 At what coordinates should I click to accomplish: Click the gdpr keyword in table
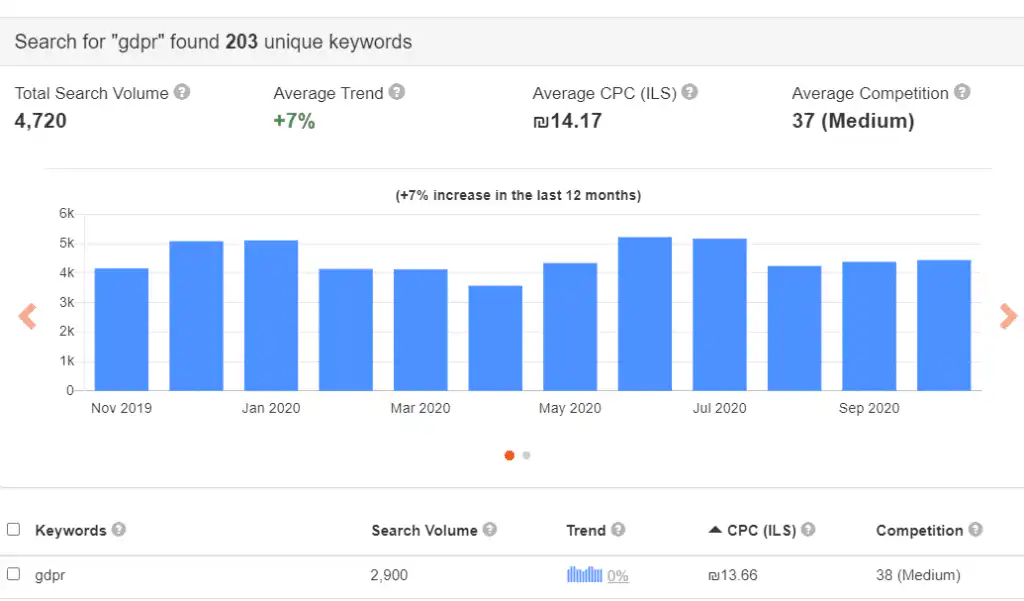click(x=50, y=575)
